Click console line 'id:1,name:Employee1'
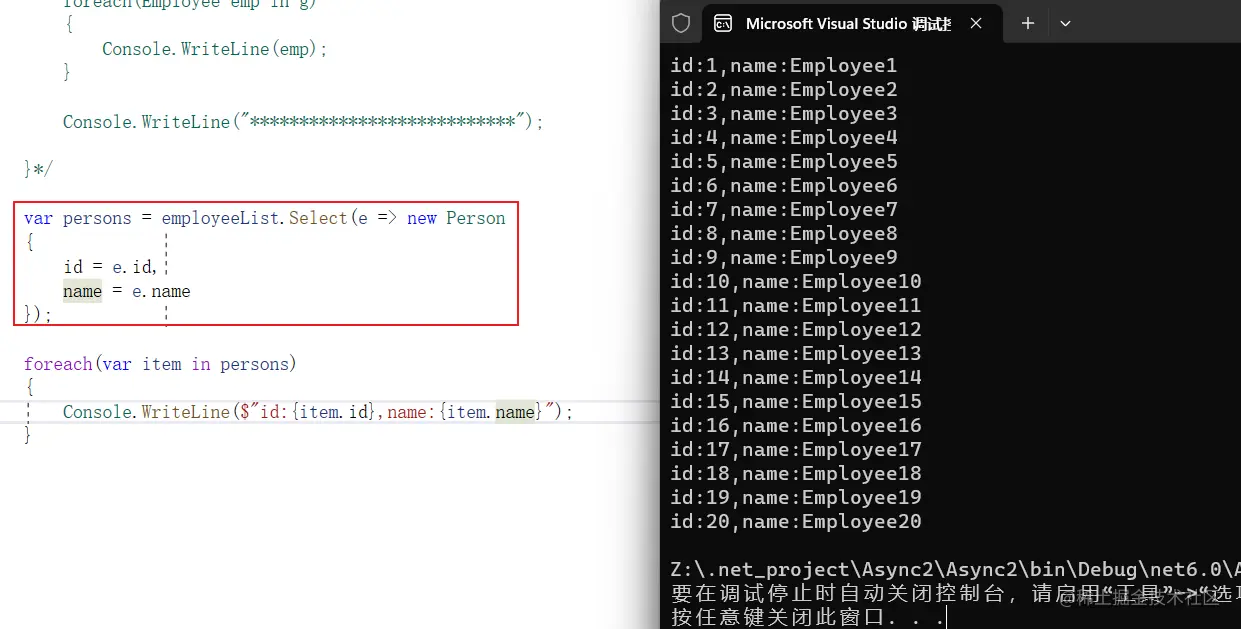 click(784, 66)
